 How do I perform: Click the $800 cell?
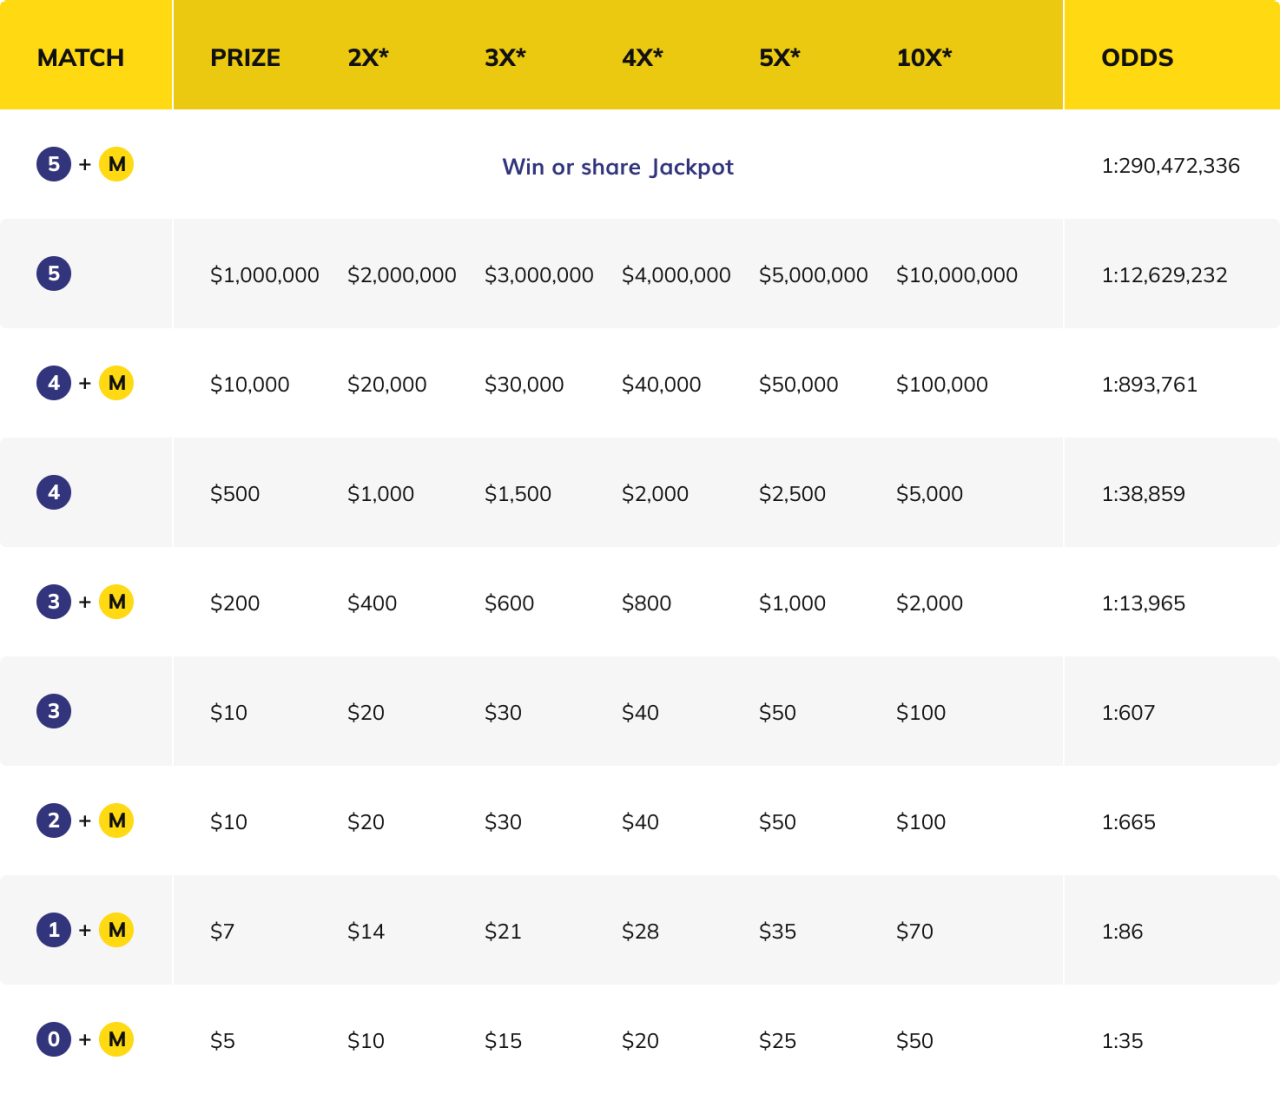click(x=646, y=604)
